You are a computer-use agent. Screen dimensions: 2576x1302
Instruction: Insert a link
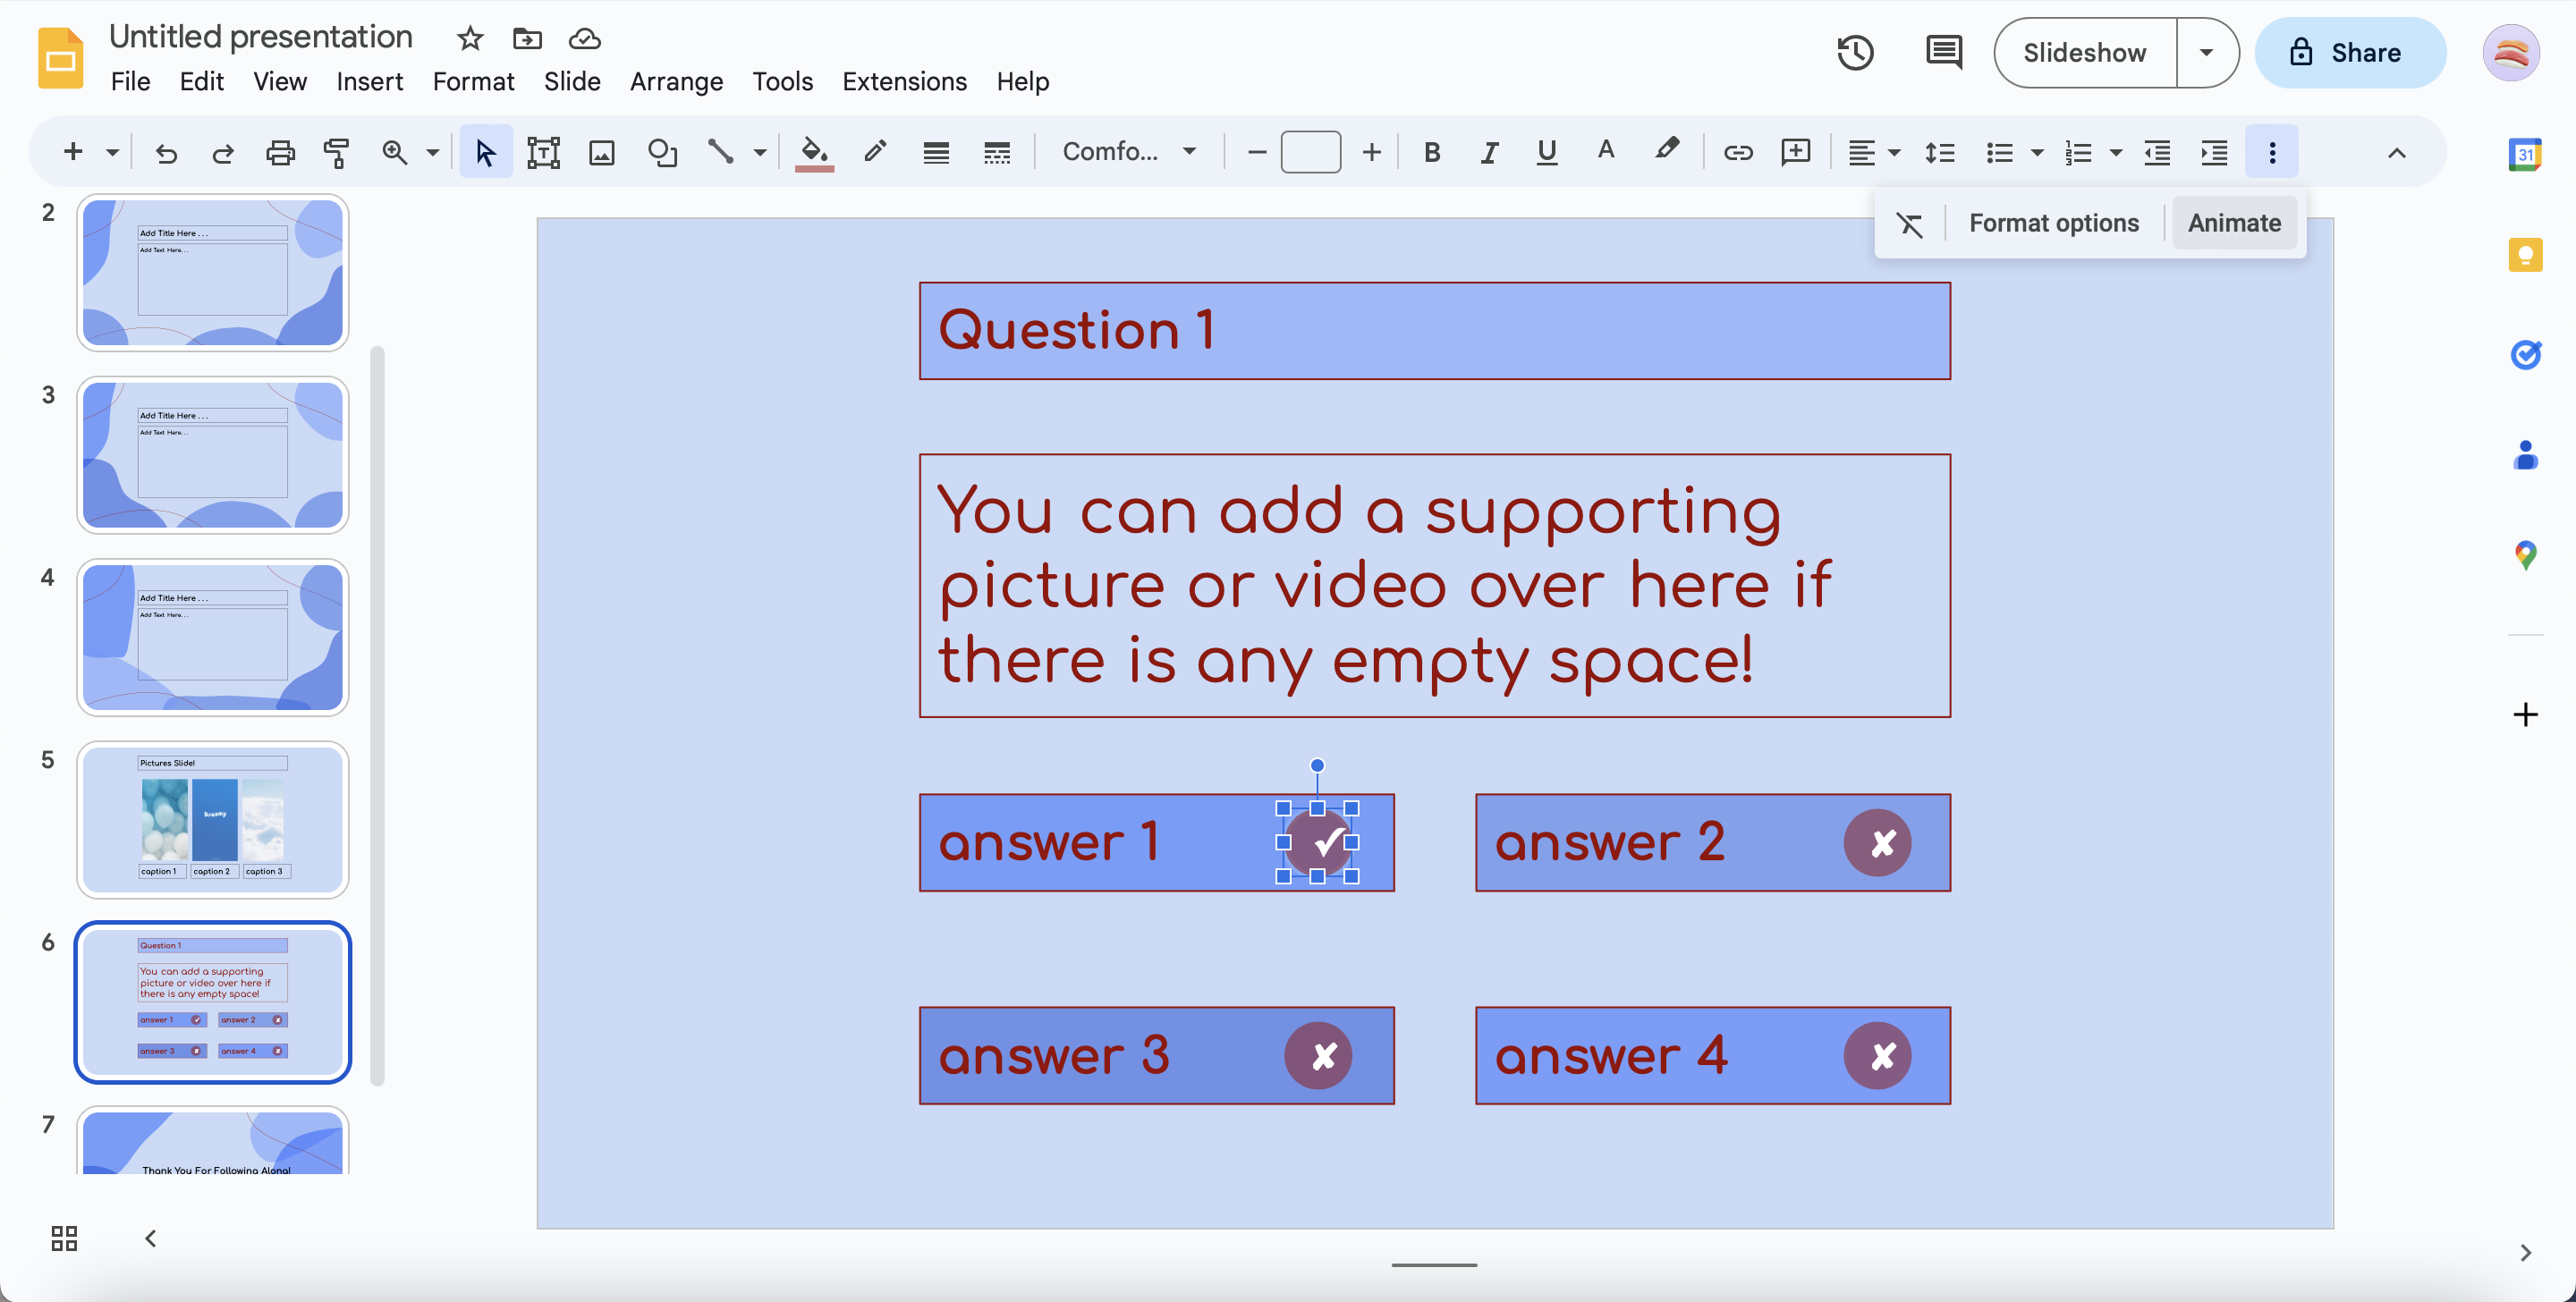pyautogui.click(x=1738, y=152)
